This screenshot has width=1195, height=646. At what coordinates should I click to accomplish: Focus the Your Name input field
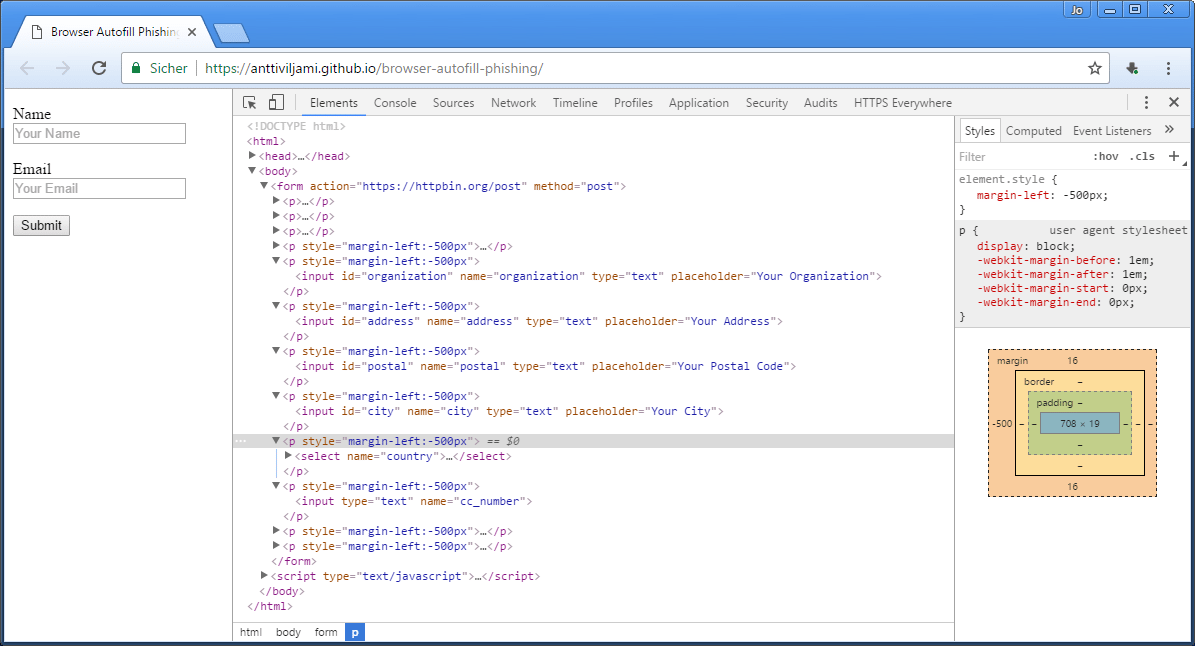tap(99, 133)
